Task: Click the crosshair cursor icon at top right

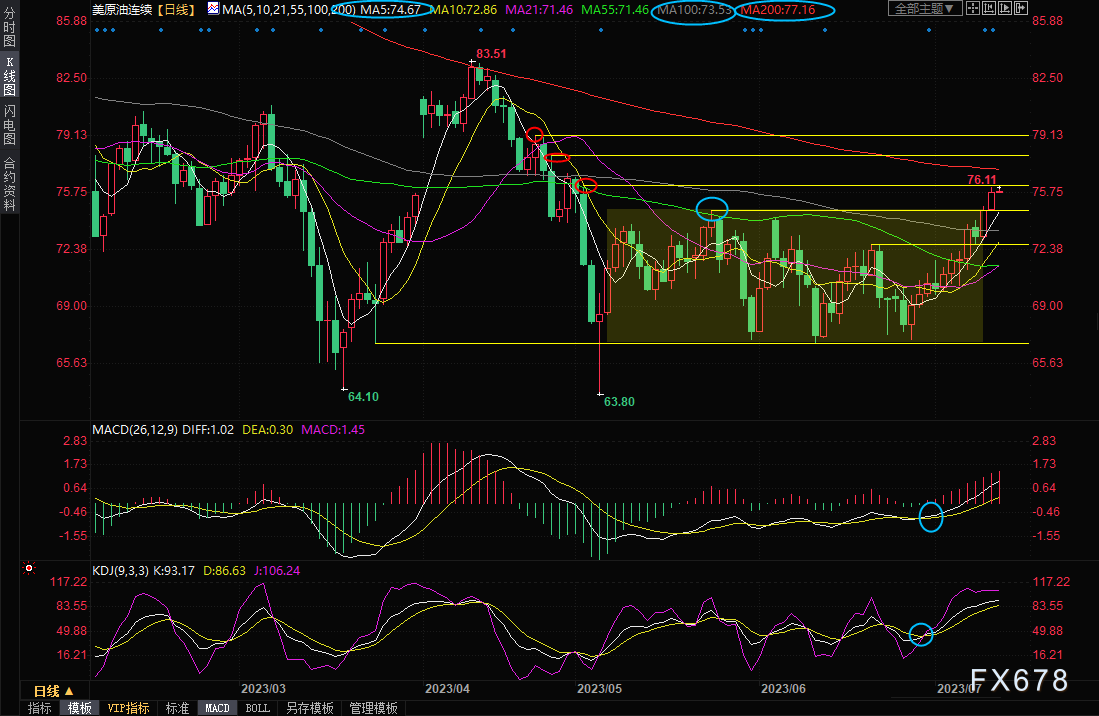Action: (974, 8)
